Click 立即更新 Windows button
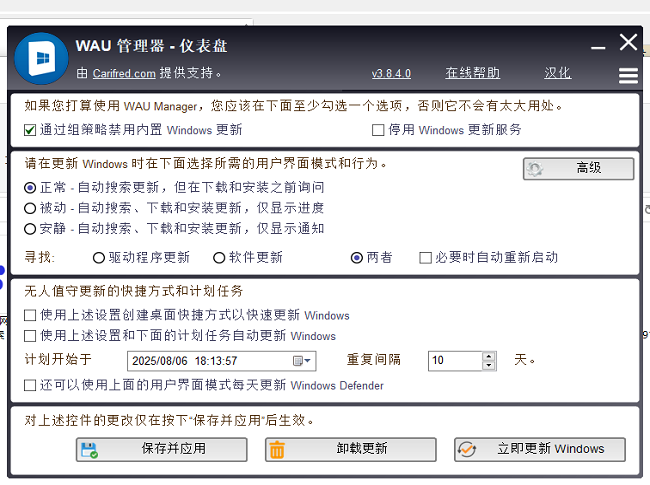Screen dimensions: 650x485 pyautogui.click(x=540, y=450)
